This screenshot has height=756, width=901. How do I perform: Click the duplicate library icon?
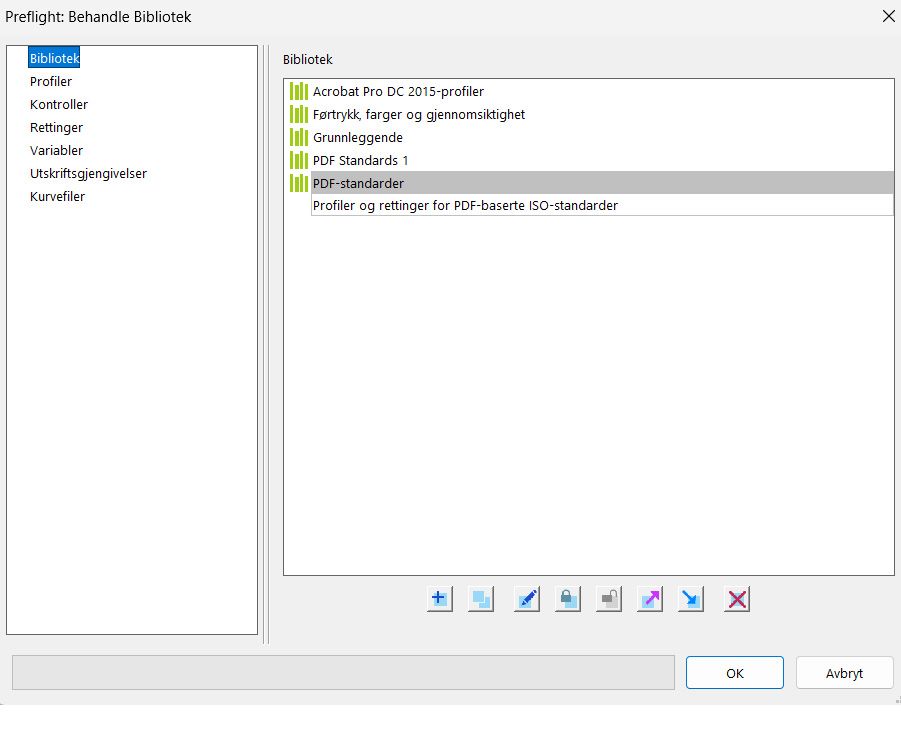[x=481, y=599]
